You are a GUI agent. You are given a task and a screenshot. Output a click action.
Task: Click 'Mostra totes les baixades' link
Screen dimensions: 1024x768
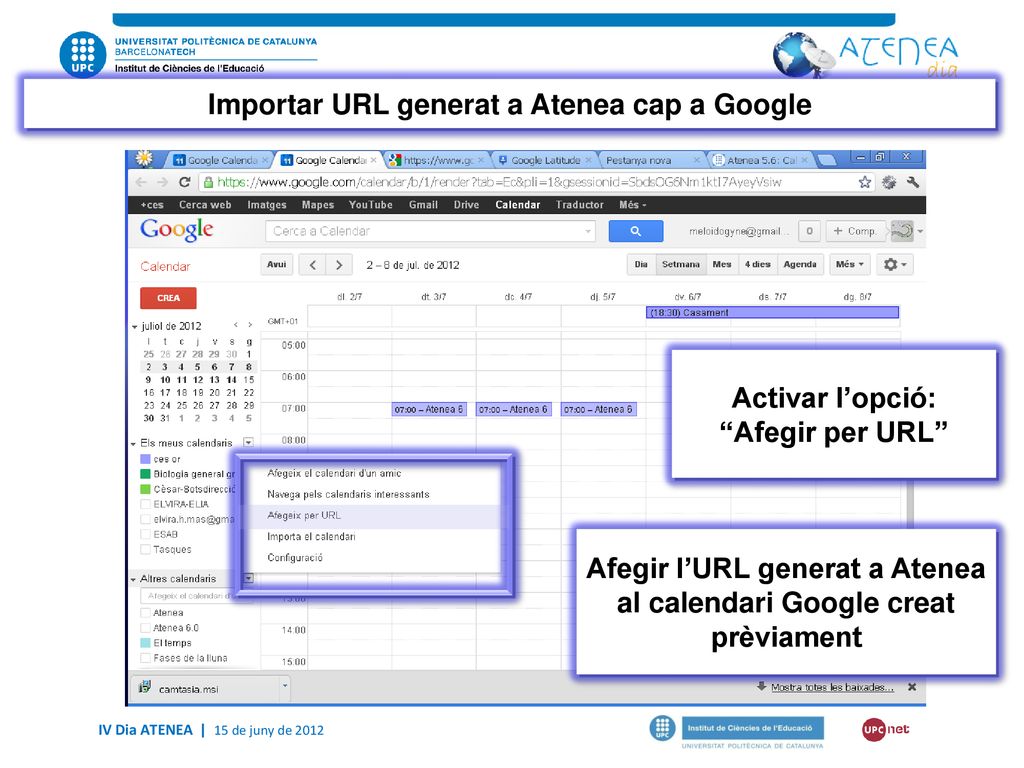(832, 687)
